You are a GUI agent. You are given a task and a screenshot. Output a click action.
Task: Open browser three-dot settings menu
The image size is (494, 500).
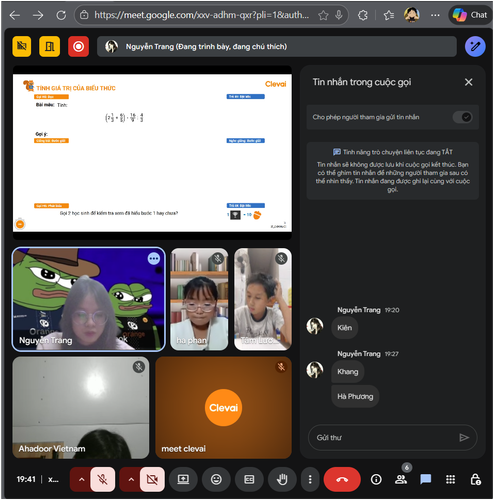click(435, 15)
